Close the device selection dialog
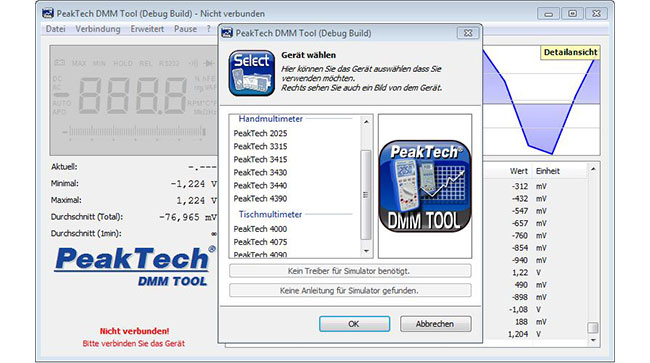The height and width of the screenshot is (363, 650). pyautogui.click(x=468, y=33)
